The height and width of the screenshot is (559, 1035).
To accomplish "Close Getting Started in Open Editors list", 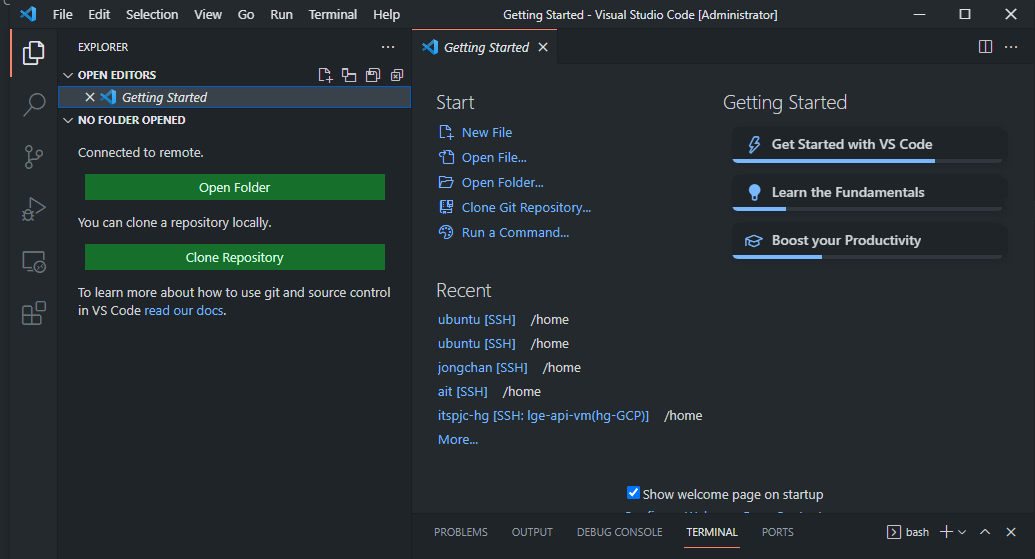I will click(x=90, y=97).
